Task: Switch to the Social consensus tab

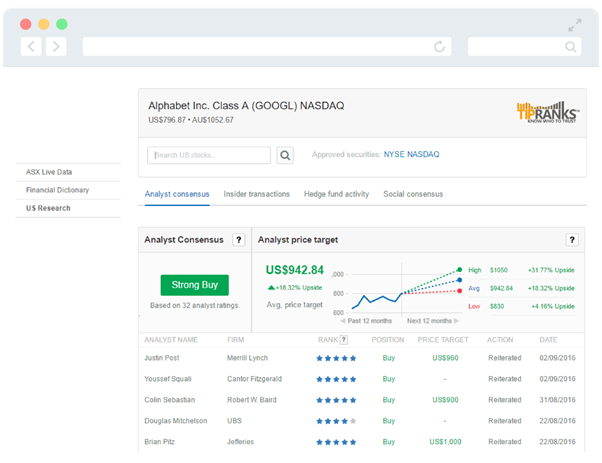Action: [413, 194]
